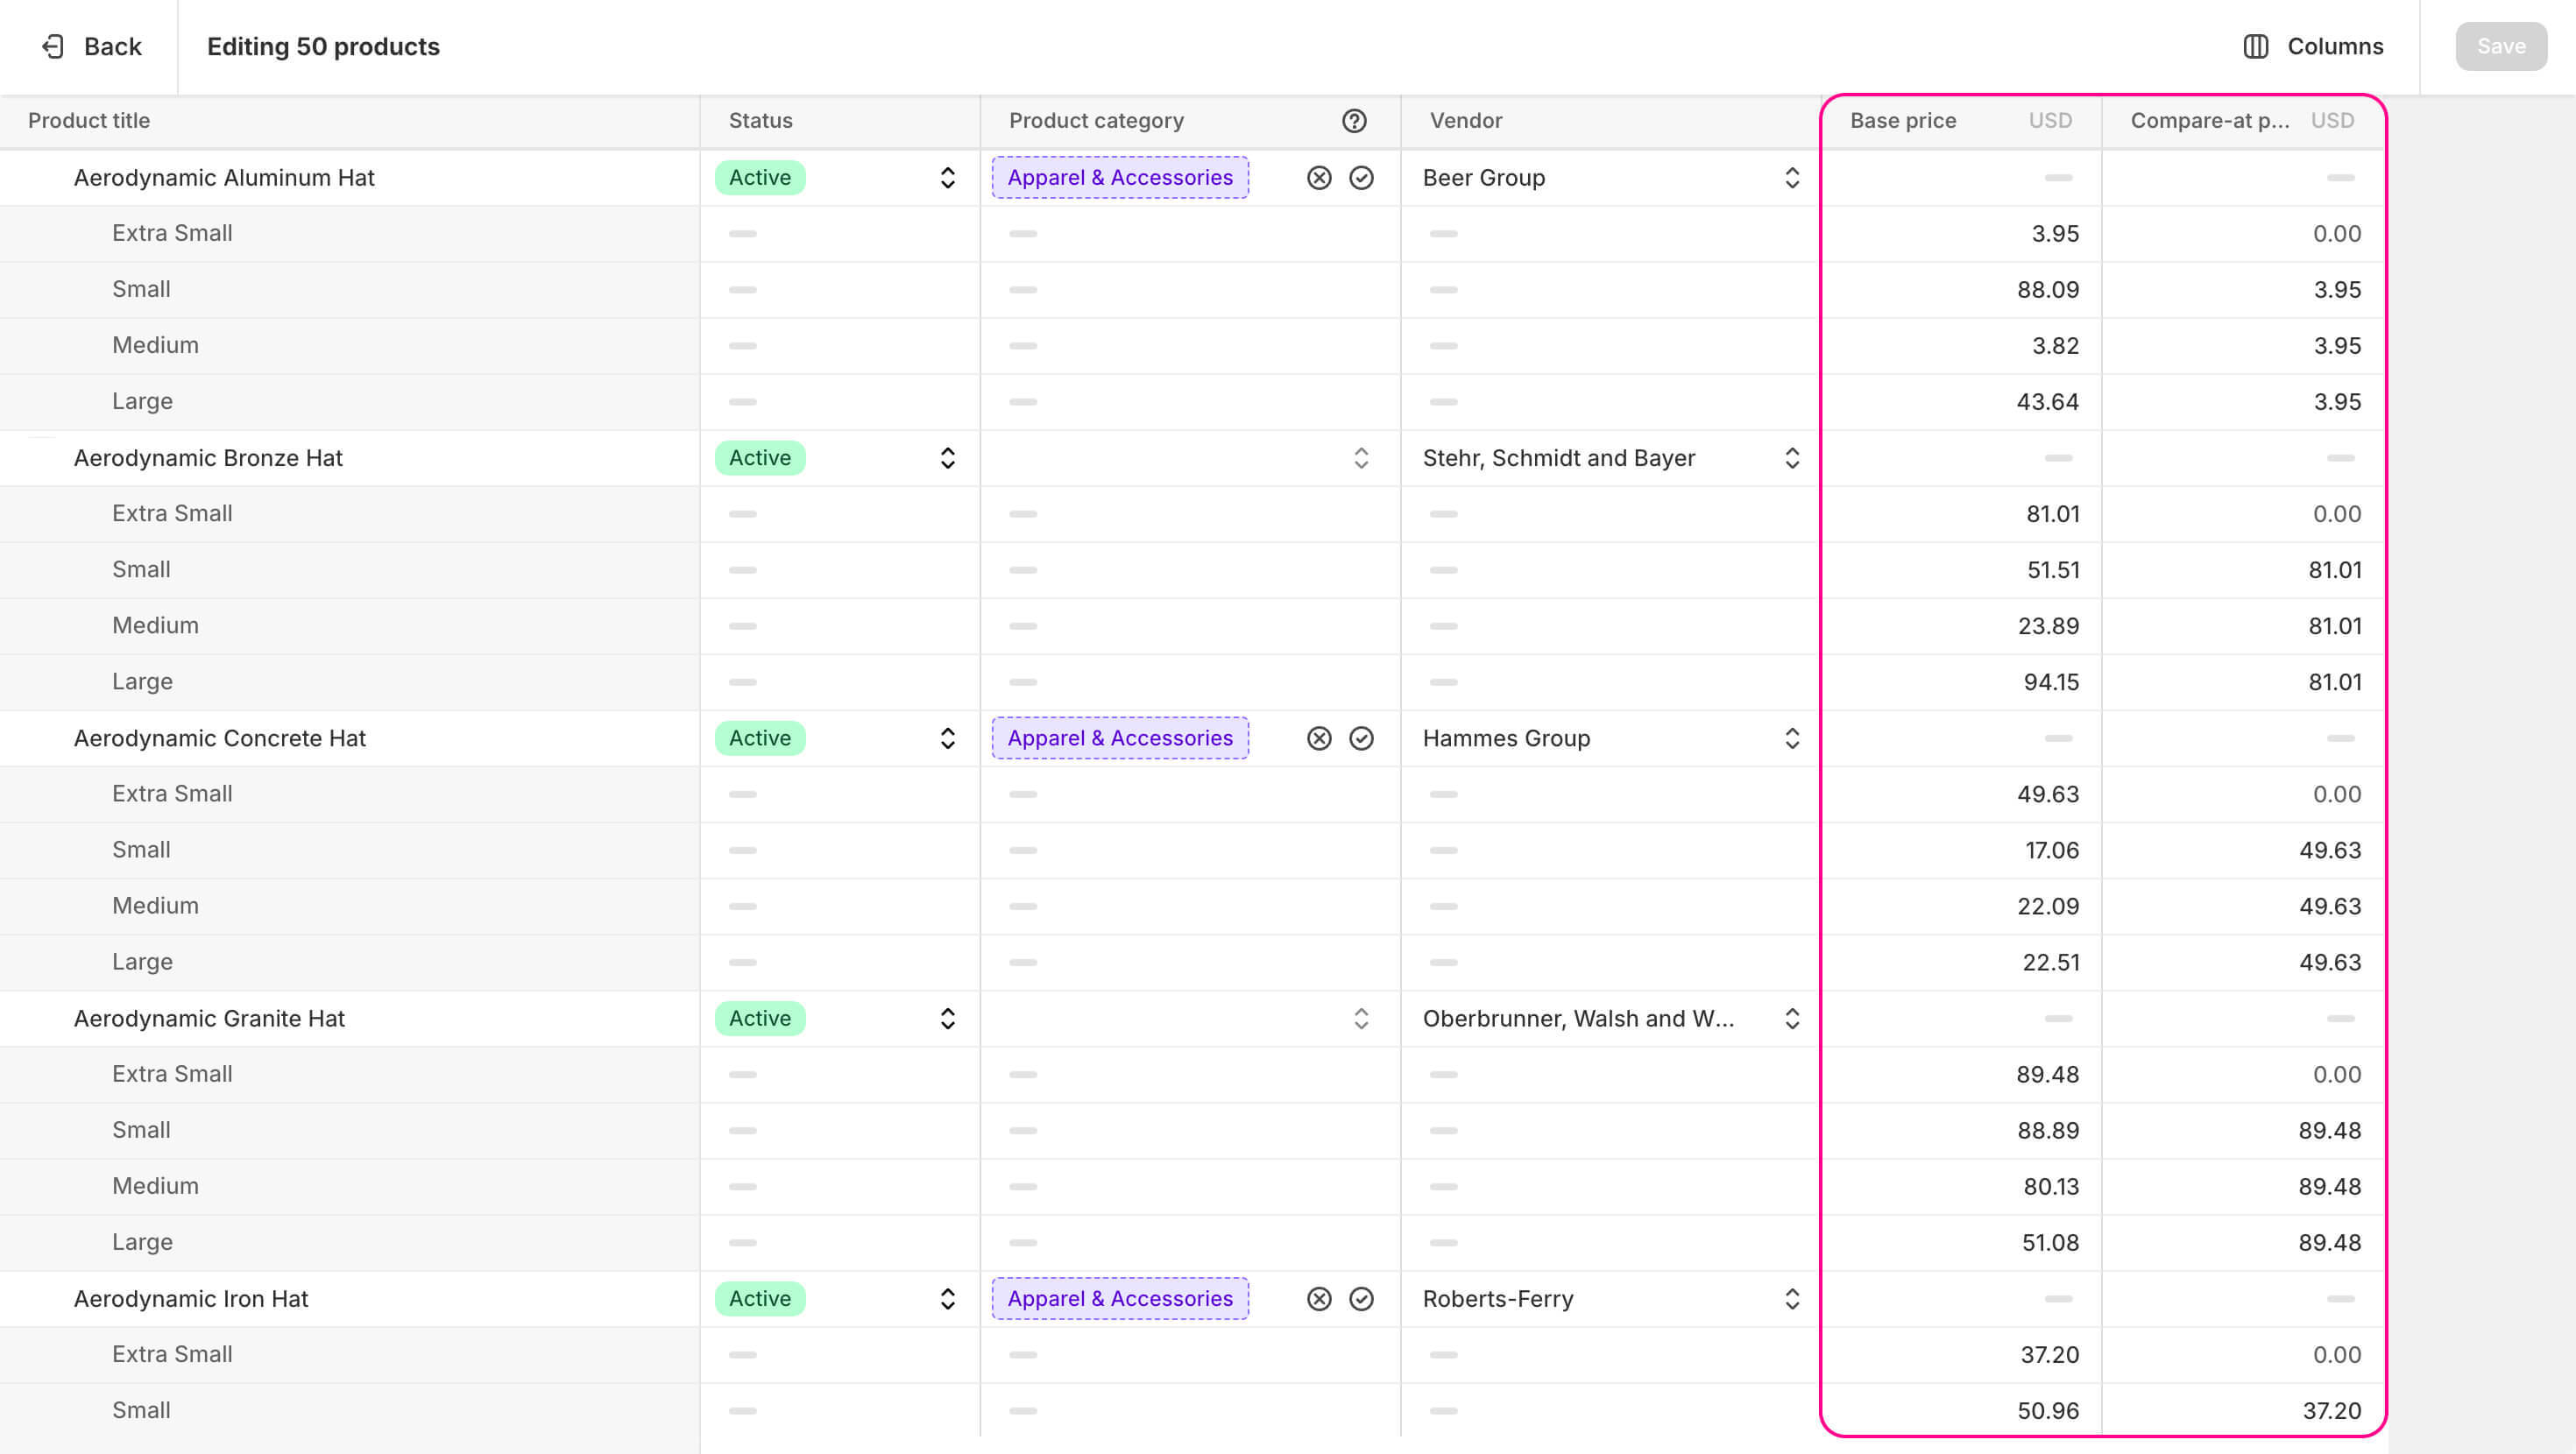Click the clear category icon for Aerodynamic Concrete Hat

coord(1318,738)
